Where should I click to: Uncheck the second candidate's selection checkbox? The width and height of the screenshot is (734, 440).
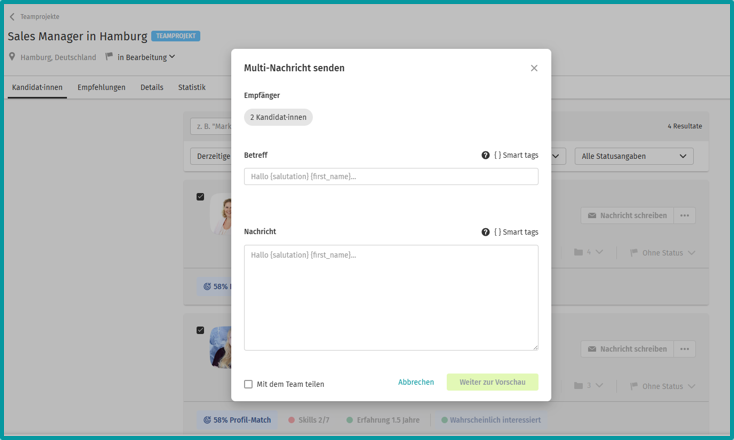point(200,330)
